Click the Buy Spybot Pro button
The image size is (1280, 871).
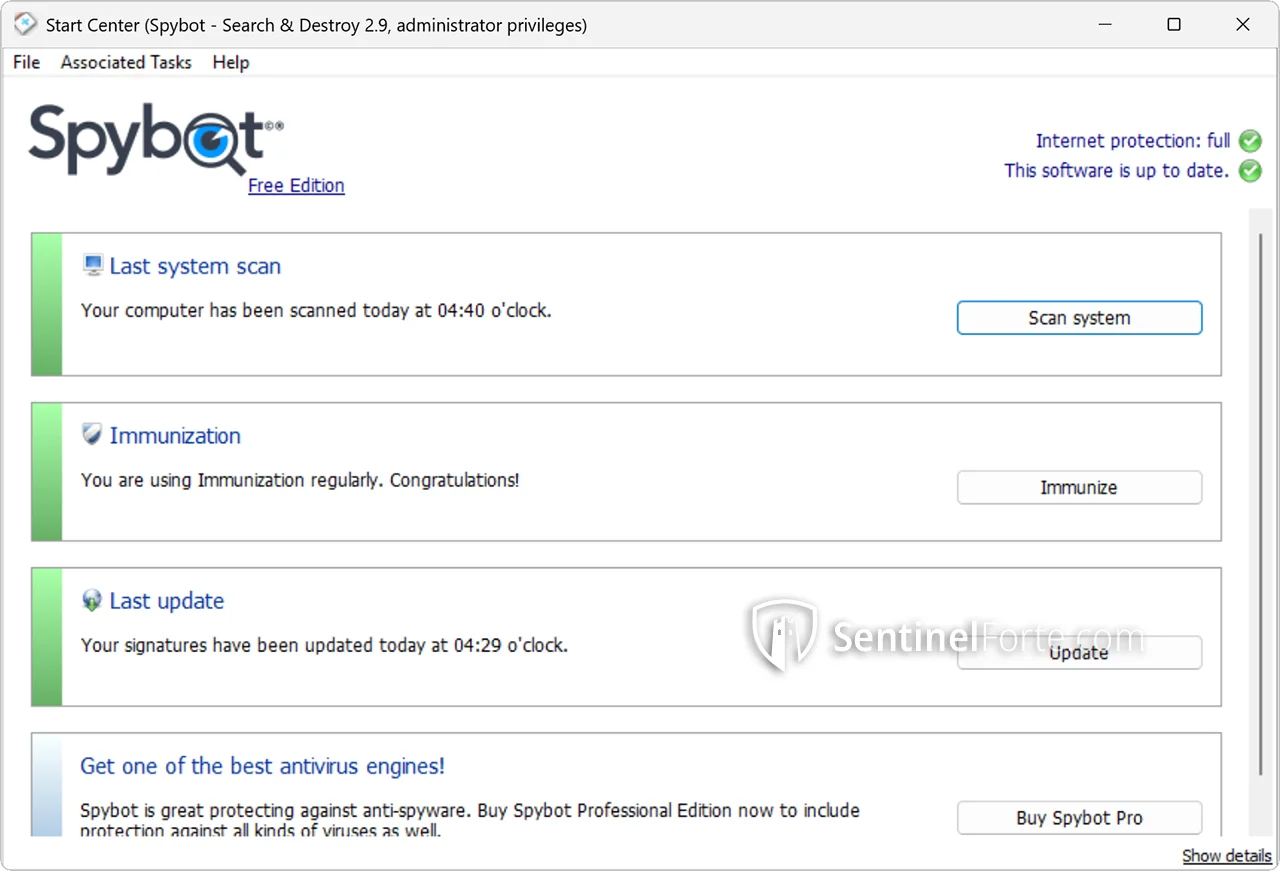point(1079,818)
